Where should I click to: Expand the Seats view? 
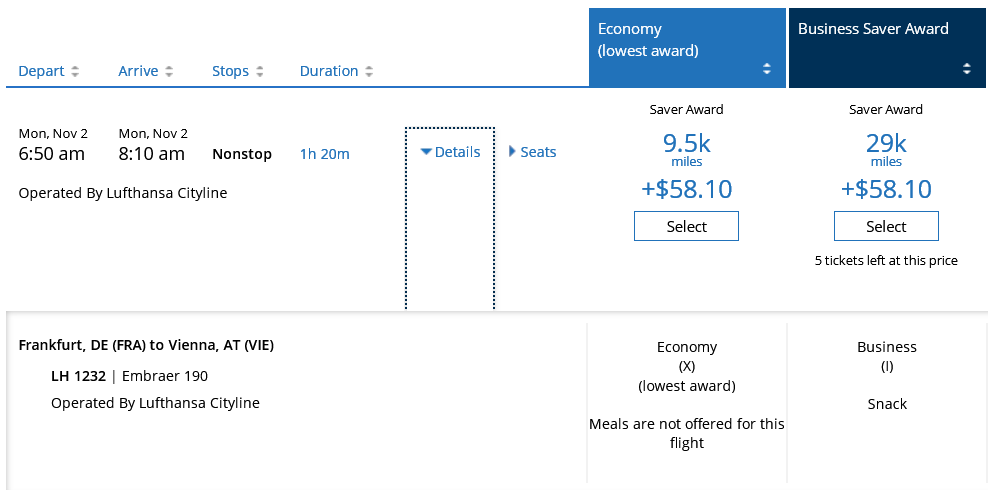coord(532,152)
